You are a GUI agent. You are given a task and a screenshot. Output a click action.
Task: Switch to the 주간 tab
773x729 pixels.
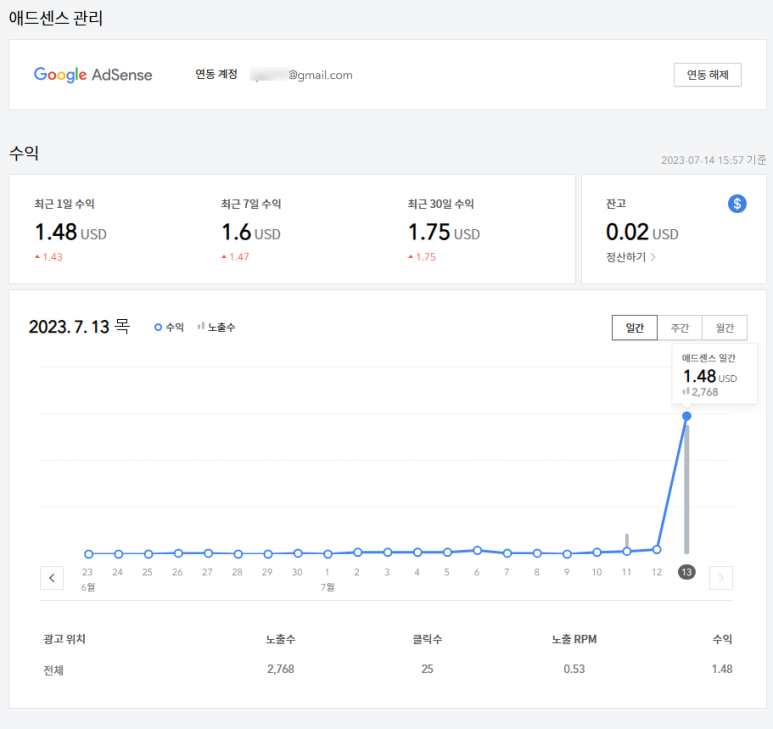point(680,328)
